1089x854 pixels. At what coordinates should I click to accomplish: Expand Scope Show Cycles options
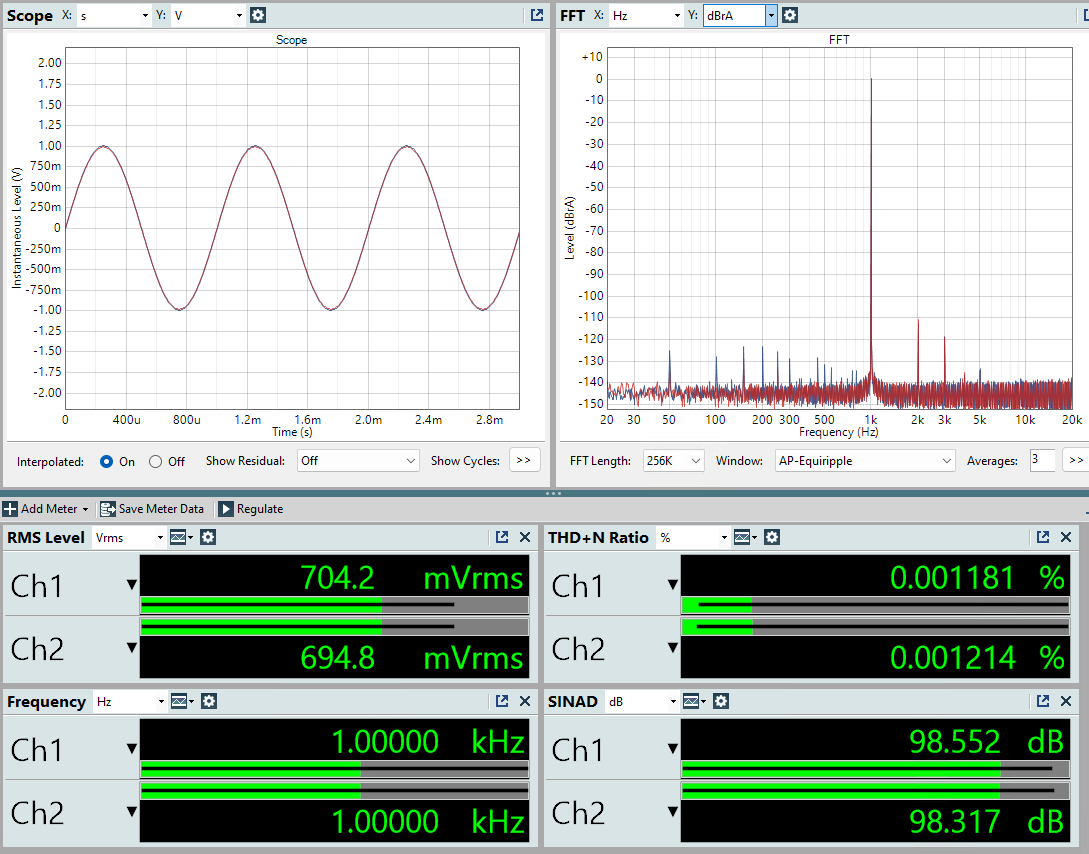(x=524, y=460)
